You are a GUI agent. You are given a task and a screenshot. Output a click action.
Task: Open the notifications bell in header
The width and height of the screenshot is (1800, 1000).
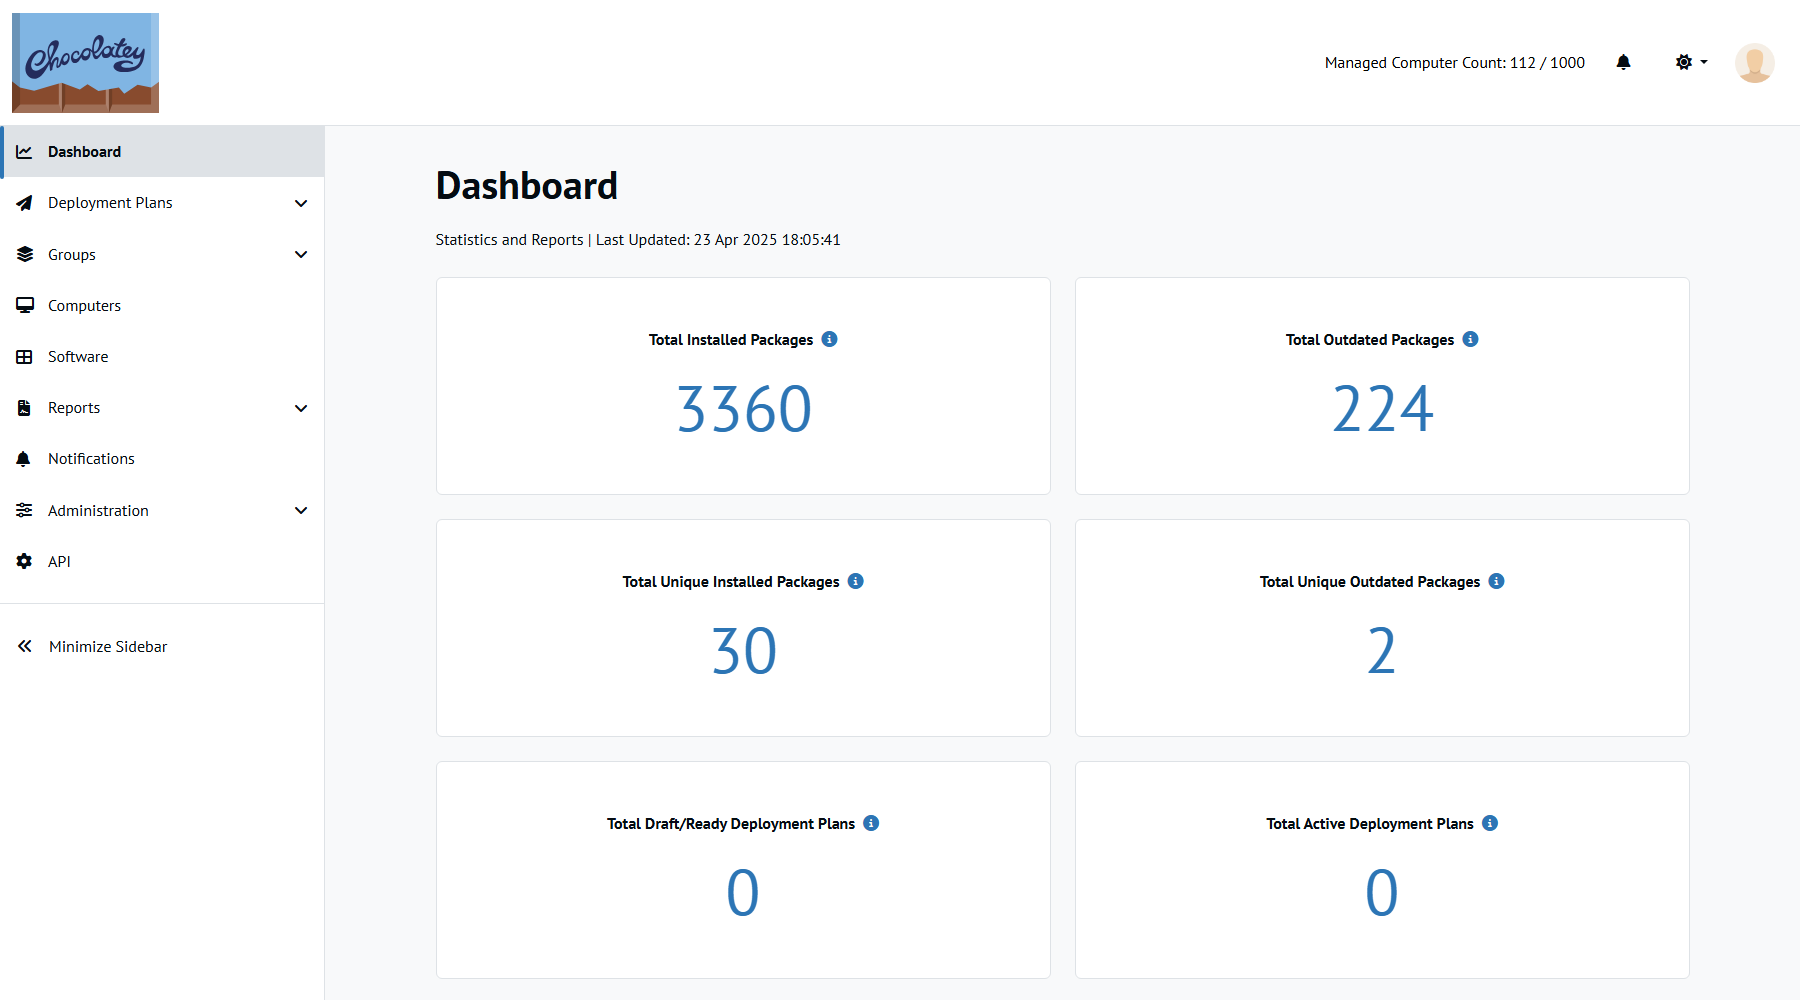coord(1623,62)
